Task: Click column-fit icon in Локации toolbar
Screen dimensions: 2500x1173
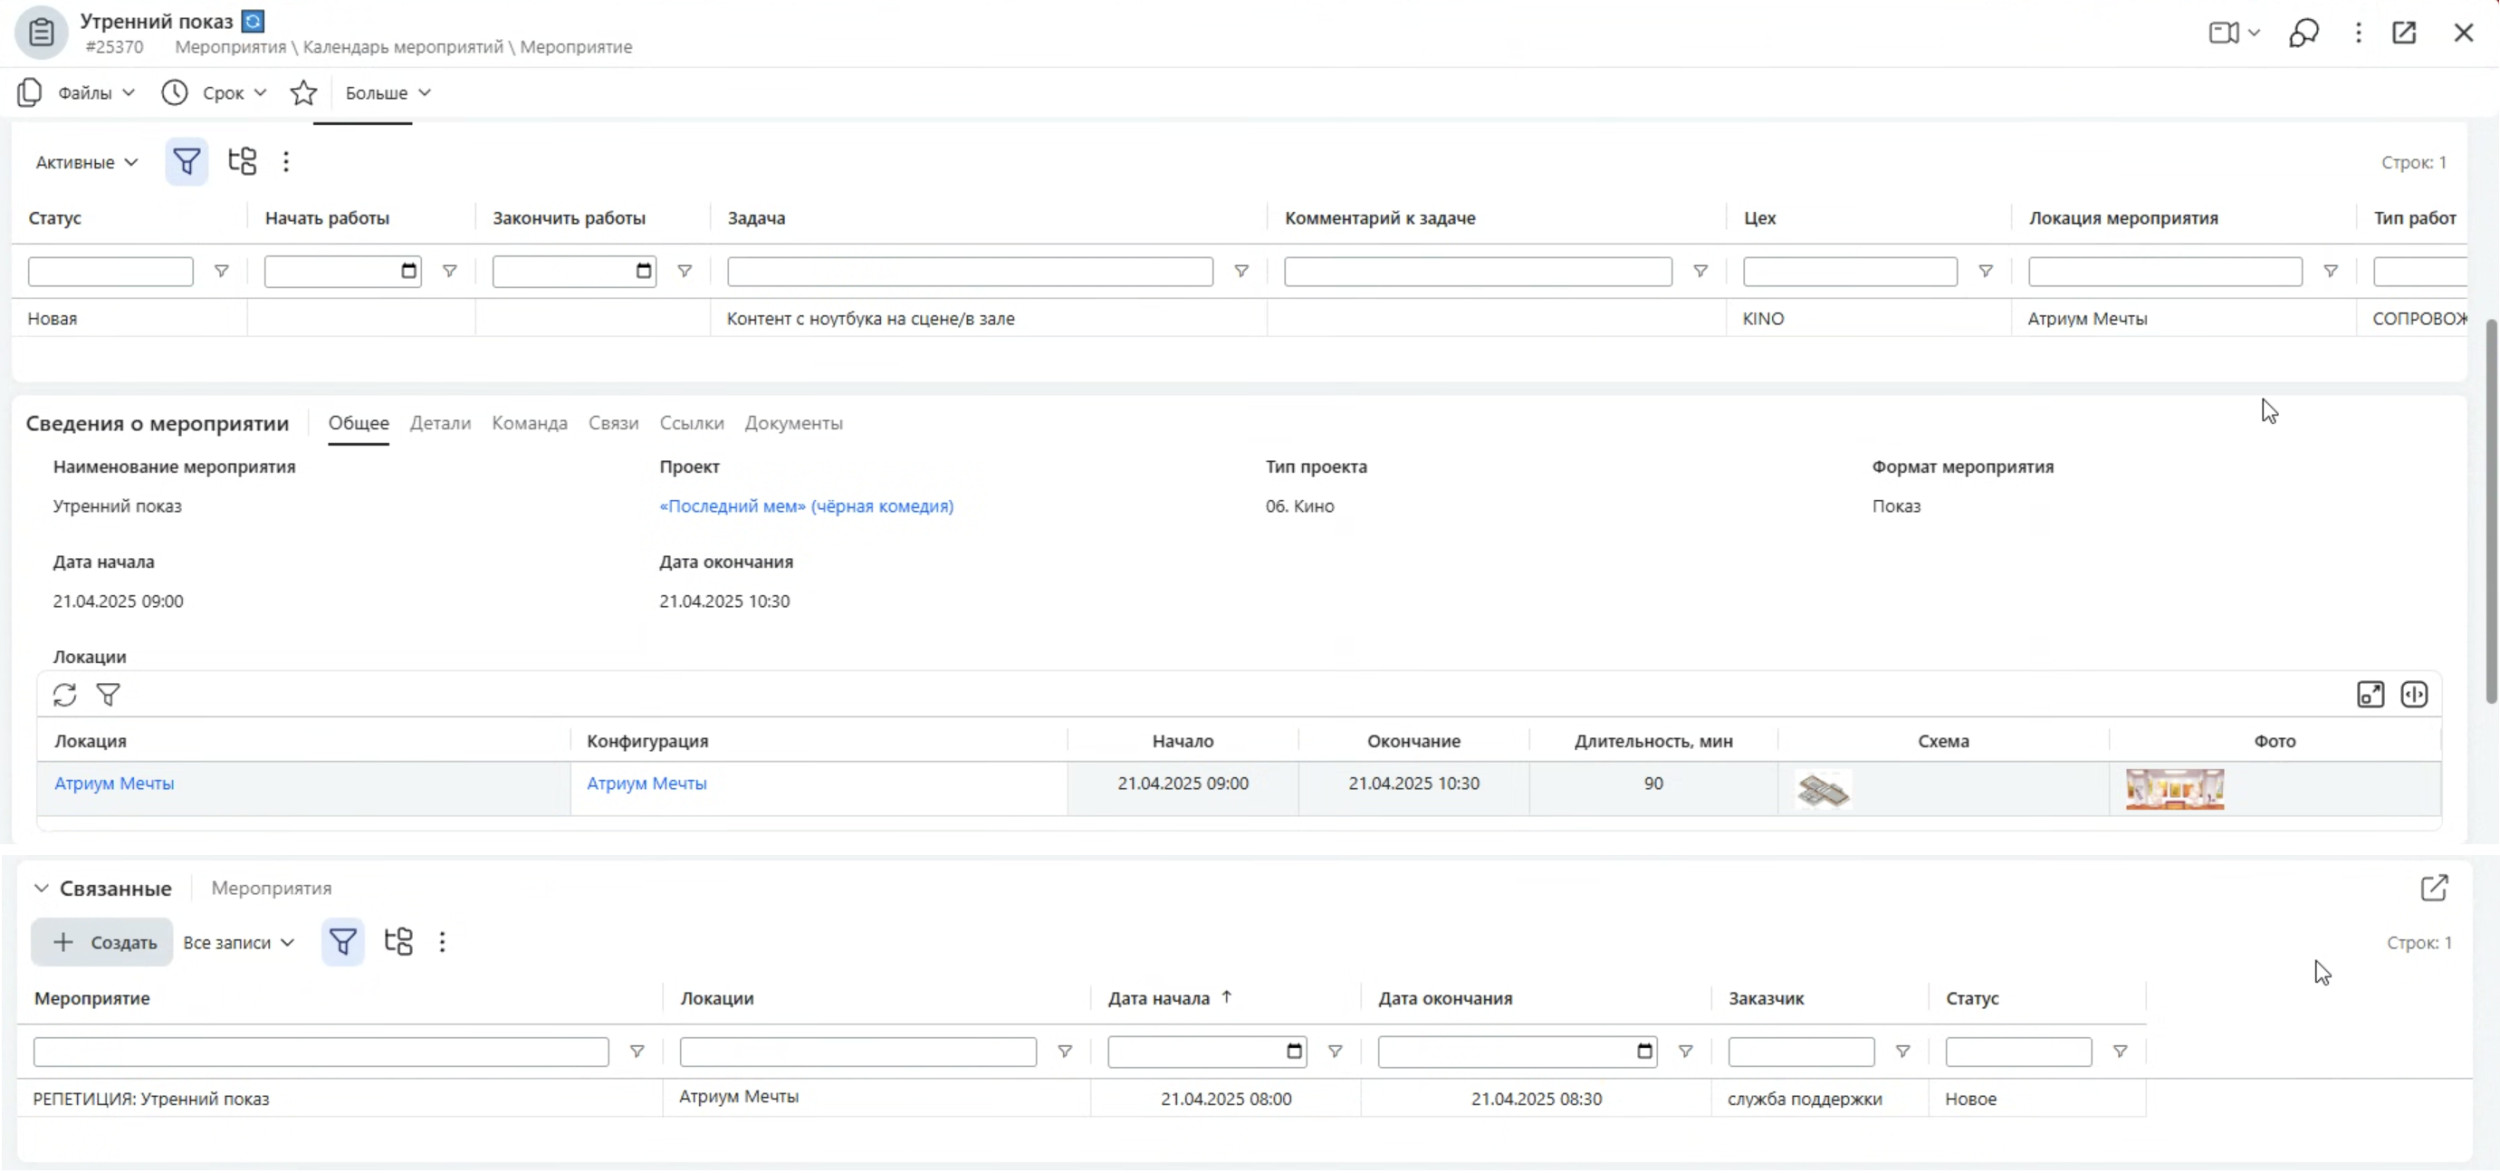Action: 2414,695
